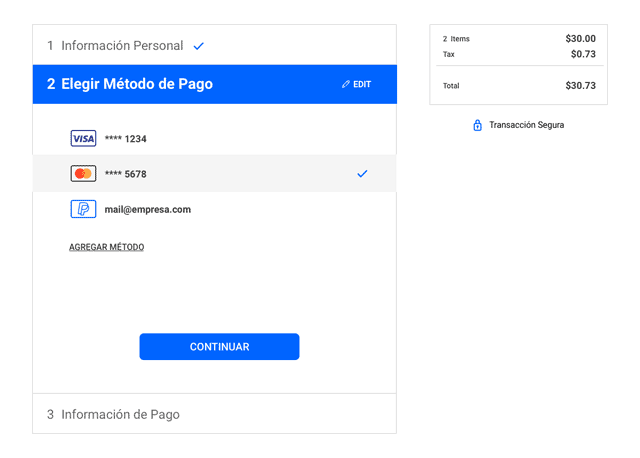Click the pencil icon beside EDIT
This screenshot has width=640, height=458.
346,84
